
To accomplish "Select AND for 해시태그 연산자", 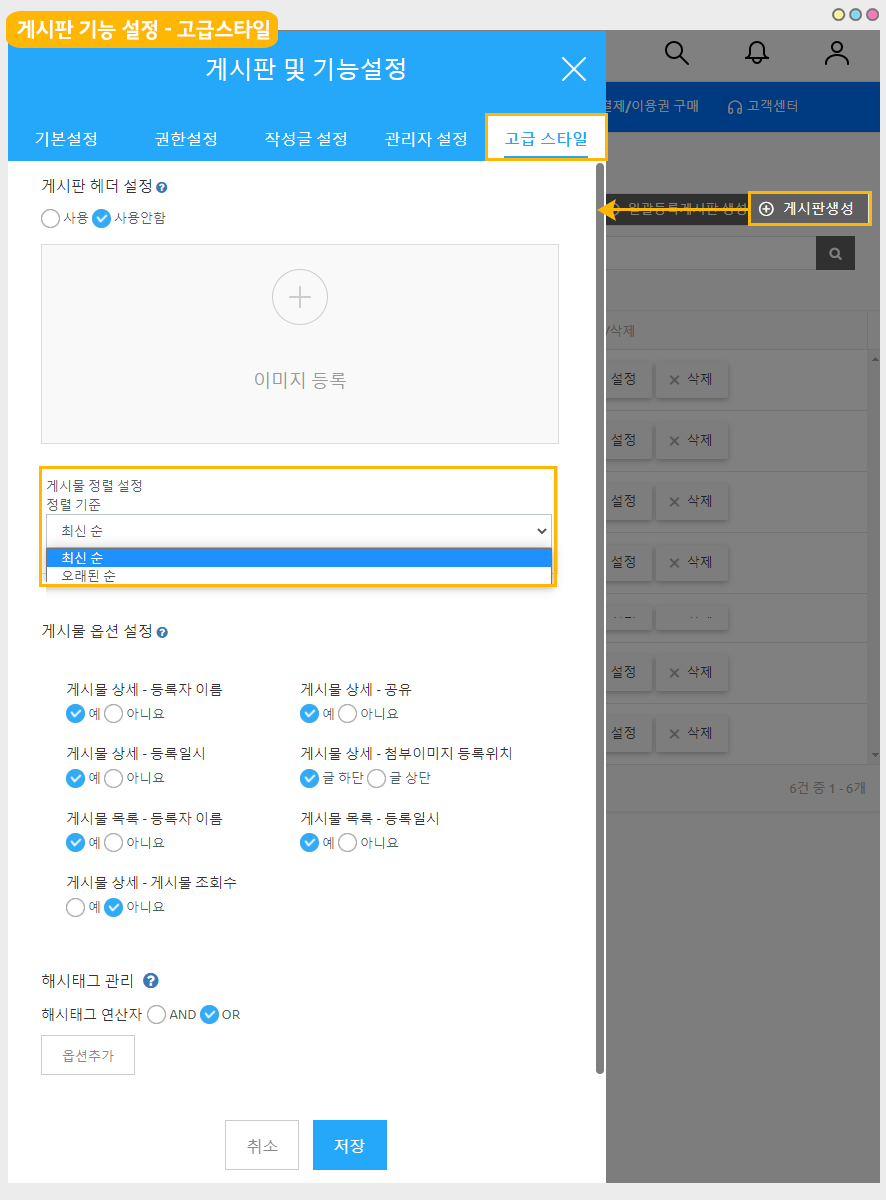I will pos(157,1014).
